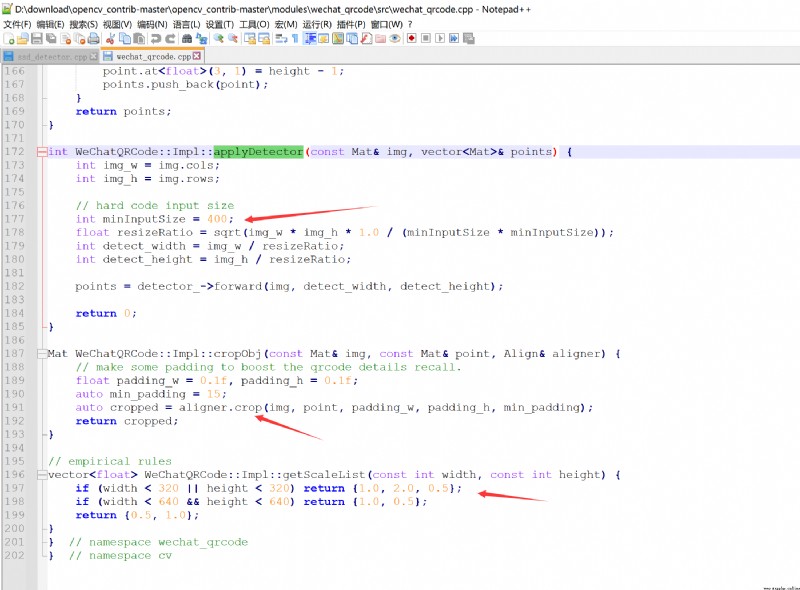Click the Close document toolbar icon

[x=65, y=39]
